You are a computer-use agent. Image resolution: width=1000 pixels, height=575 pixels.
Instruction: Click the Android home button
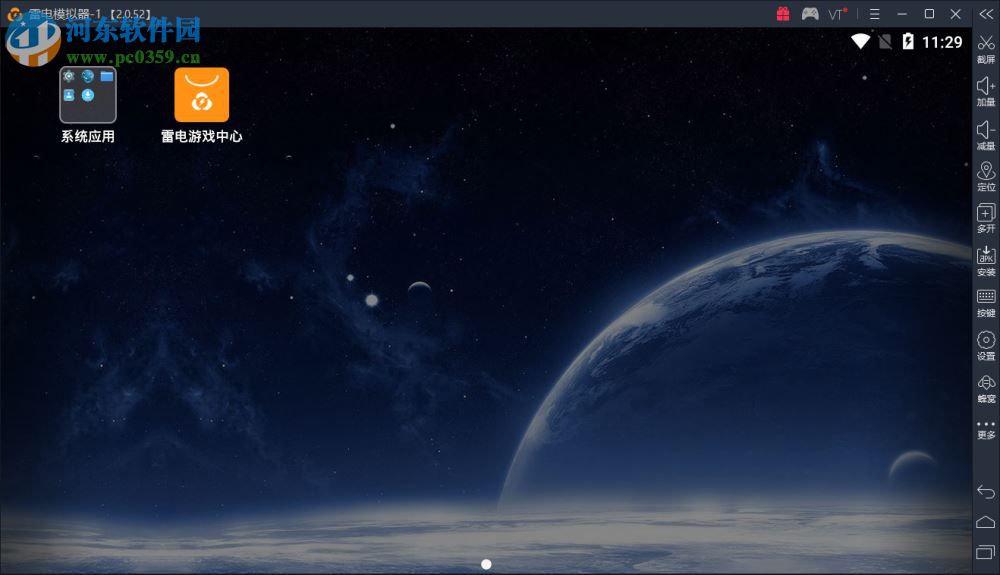[x=986, y=522]
